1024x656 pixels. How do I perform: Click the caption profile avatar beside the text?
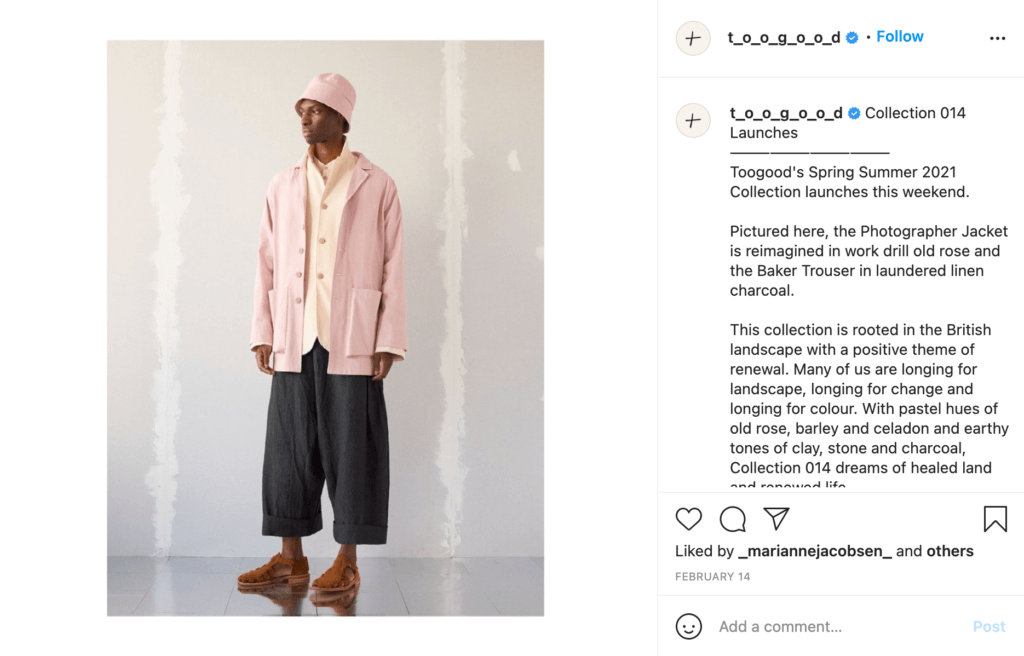[693, 120]
